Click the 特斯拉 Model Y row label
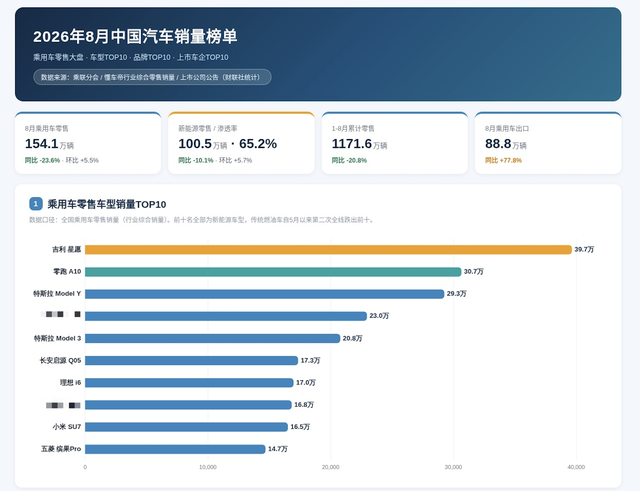 (x=57, y=293)
